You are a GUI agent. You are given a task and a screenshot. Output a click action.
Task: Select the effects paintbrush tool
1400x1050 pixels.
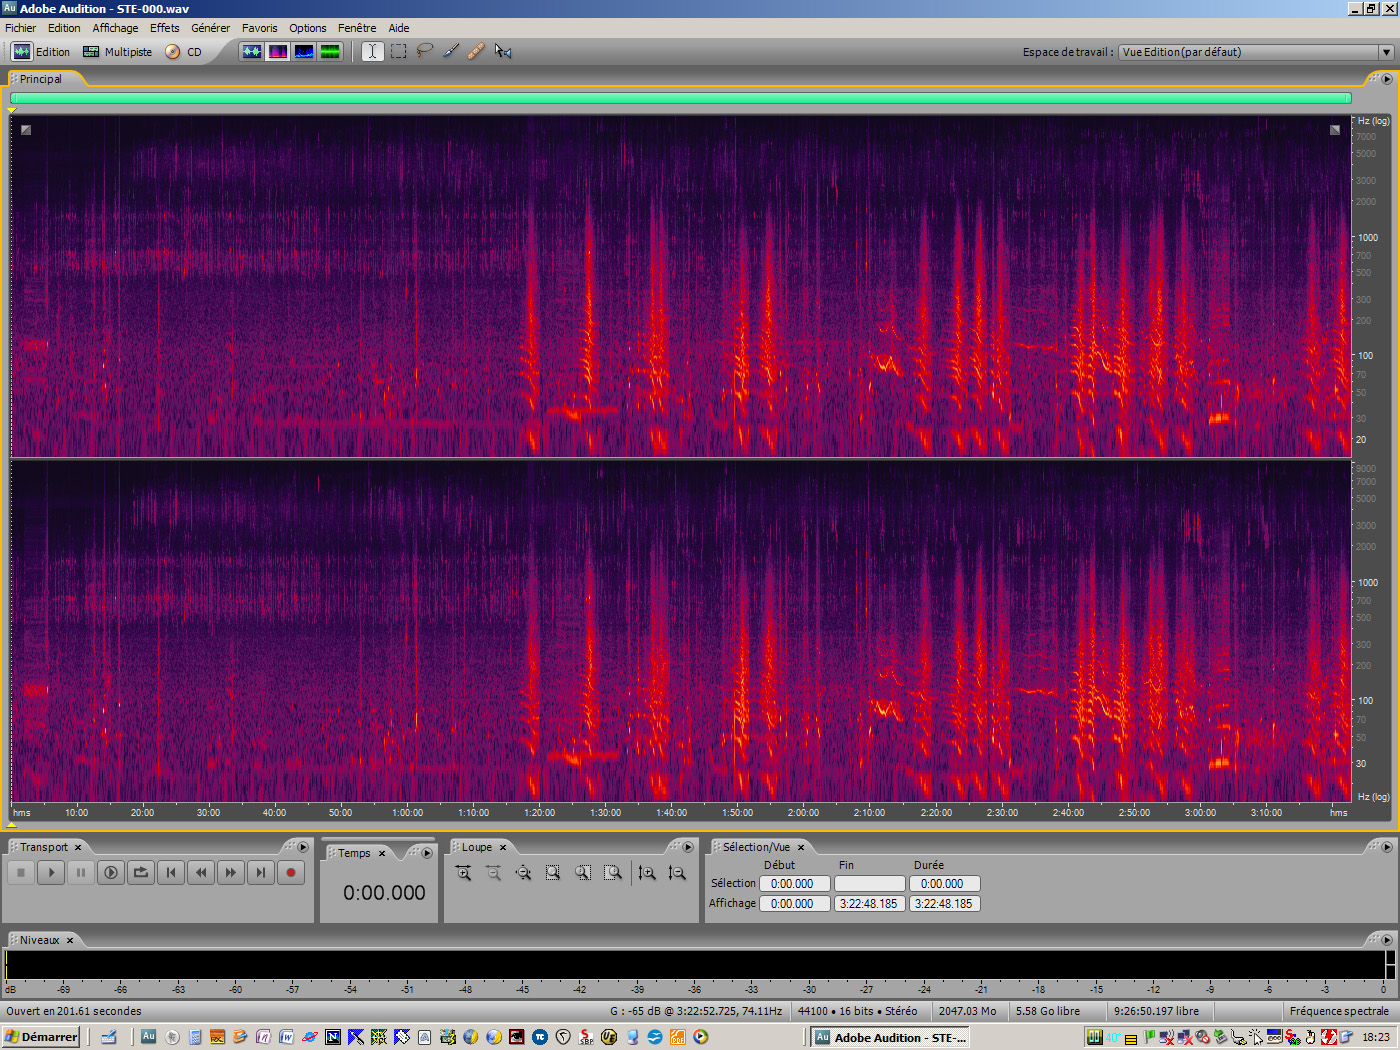[x=450, y=51]
